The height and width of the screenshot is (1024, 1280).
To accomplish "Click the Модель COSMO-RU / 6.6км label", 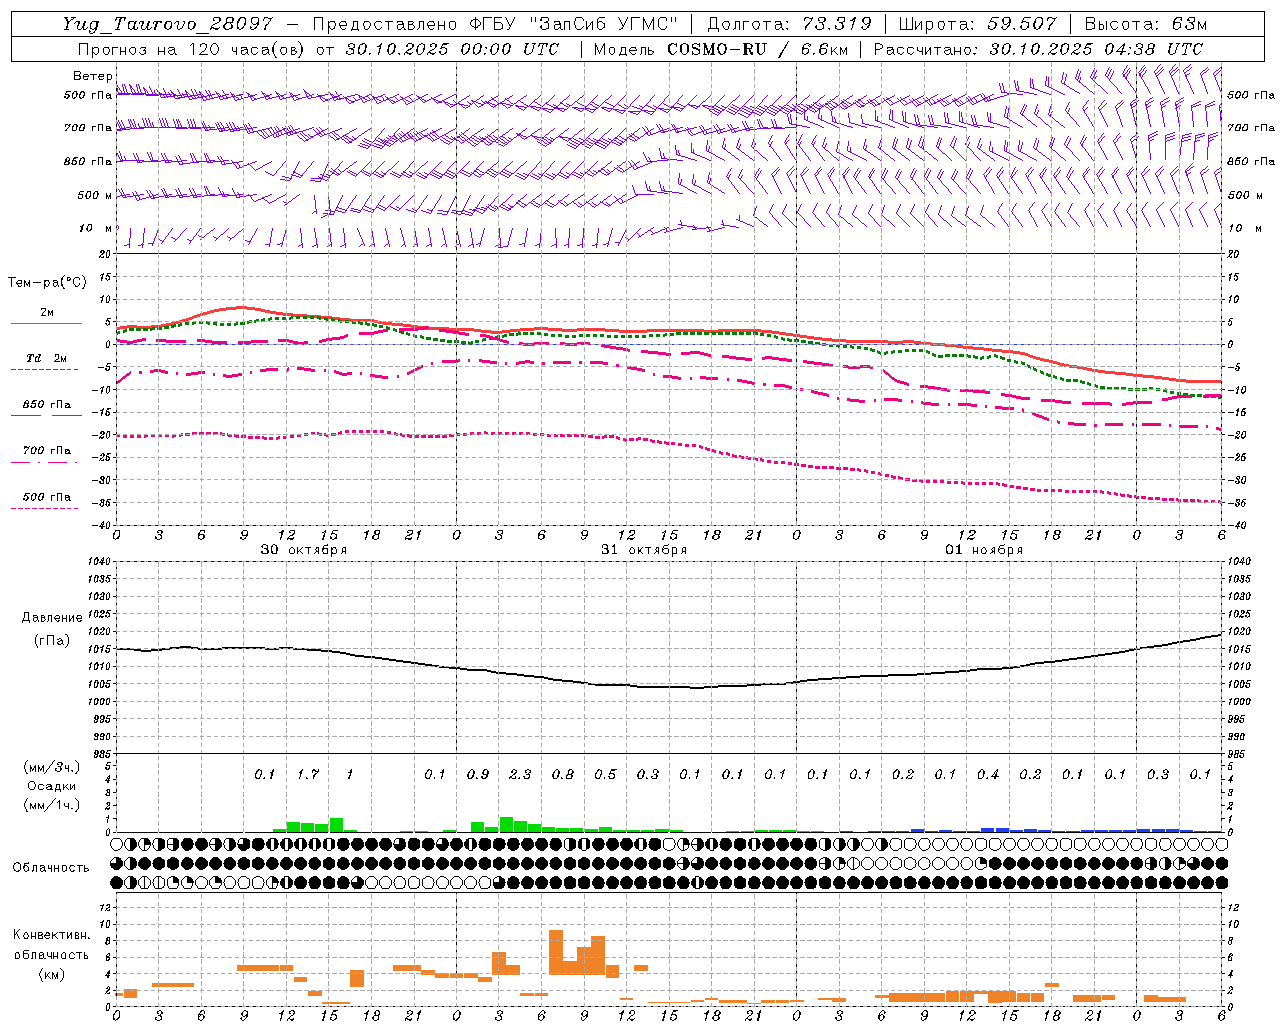I will point(721,49).
